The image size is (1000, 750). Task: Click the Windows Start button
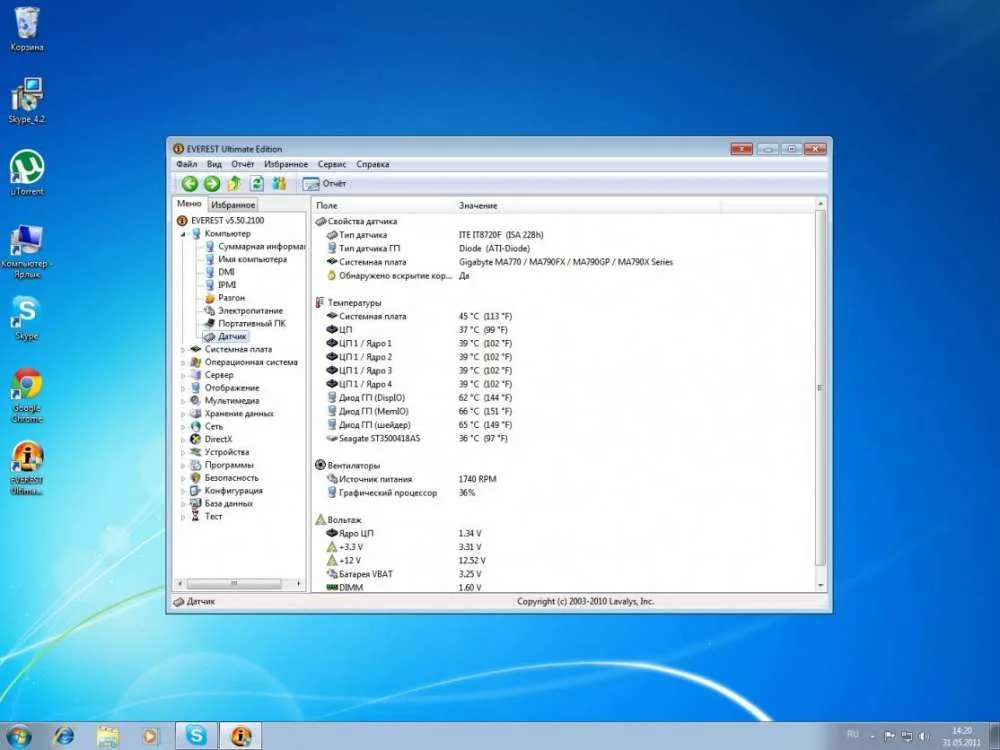point(18,737)
